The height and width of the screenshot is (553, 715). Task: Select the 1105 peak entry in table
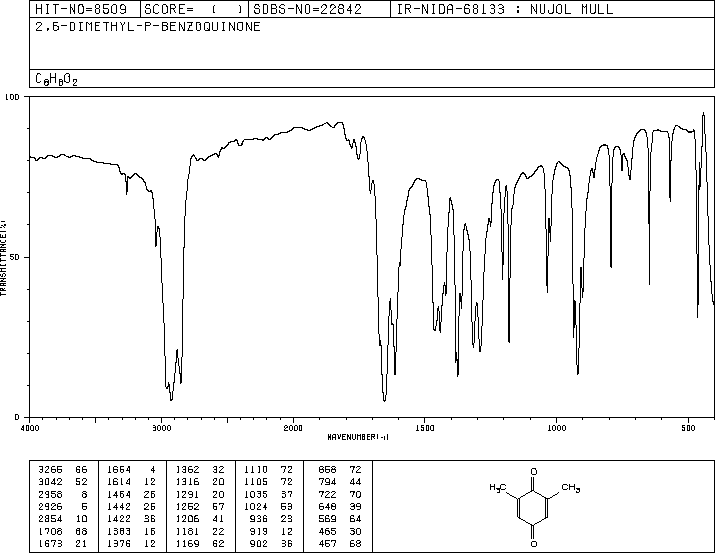pos(269,482)
